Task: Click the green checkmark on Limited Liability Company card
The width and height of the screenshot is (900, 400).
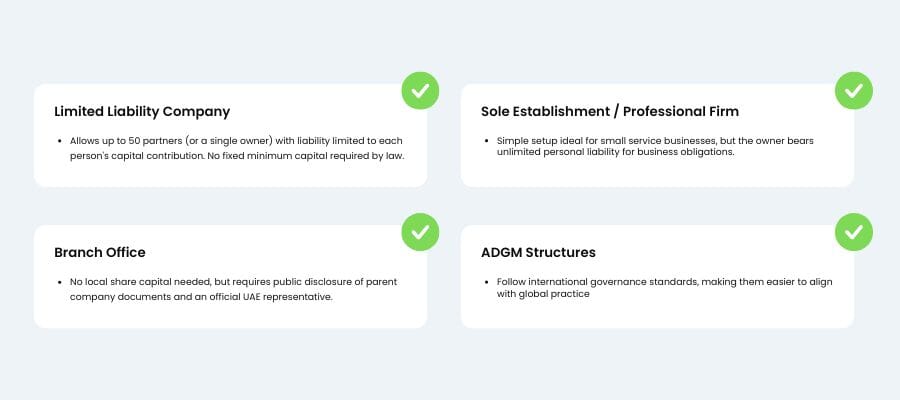Action: pos(420,91)
